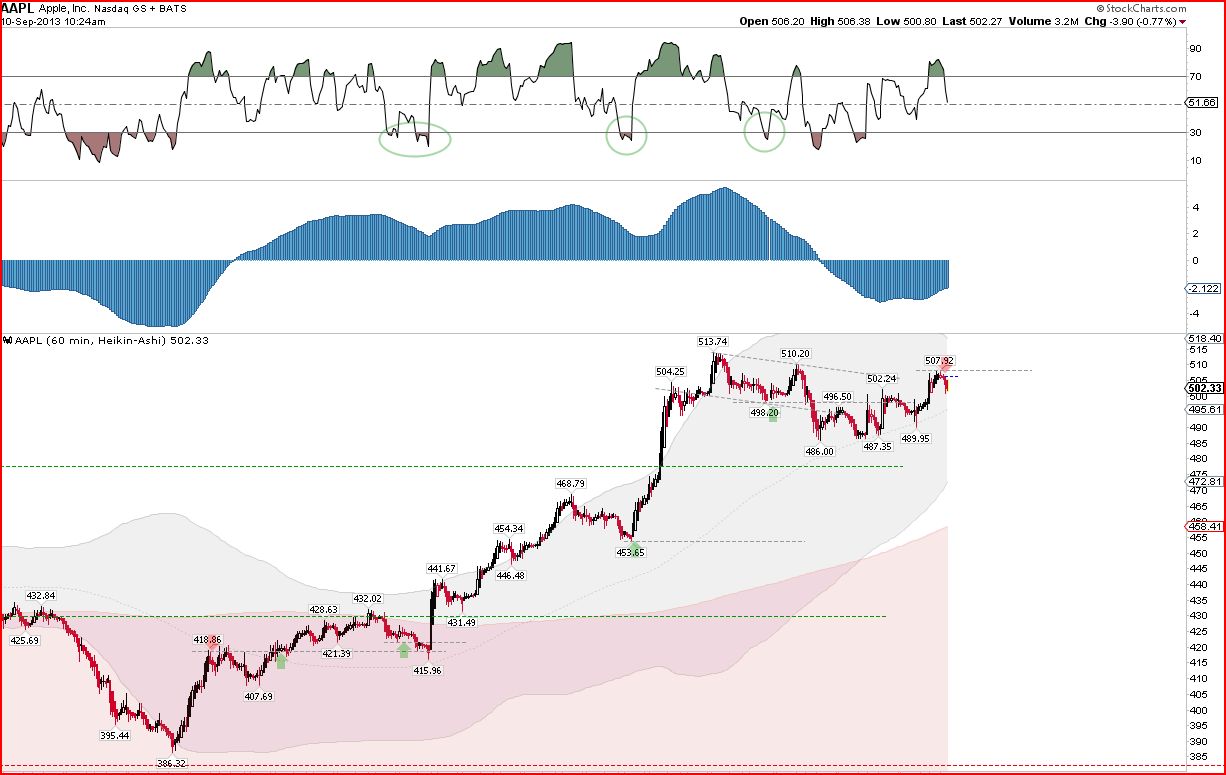Click the 468.79 price label
Image resolution: width=1226 pixels, height=775 pixels.
571,483
